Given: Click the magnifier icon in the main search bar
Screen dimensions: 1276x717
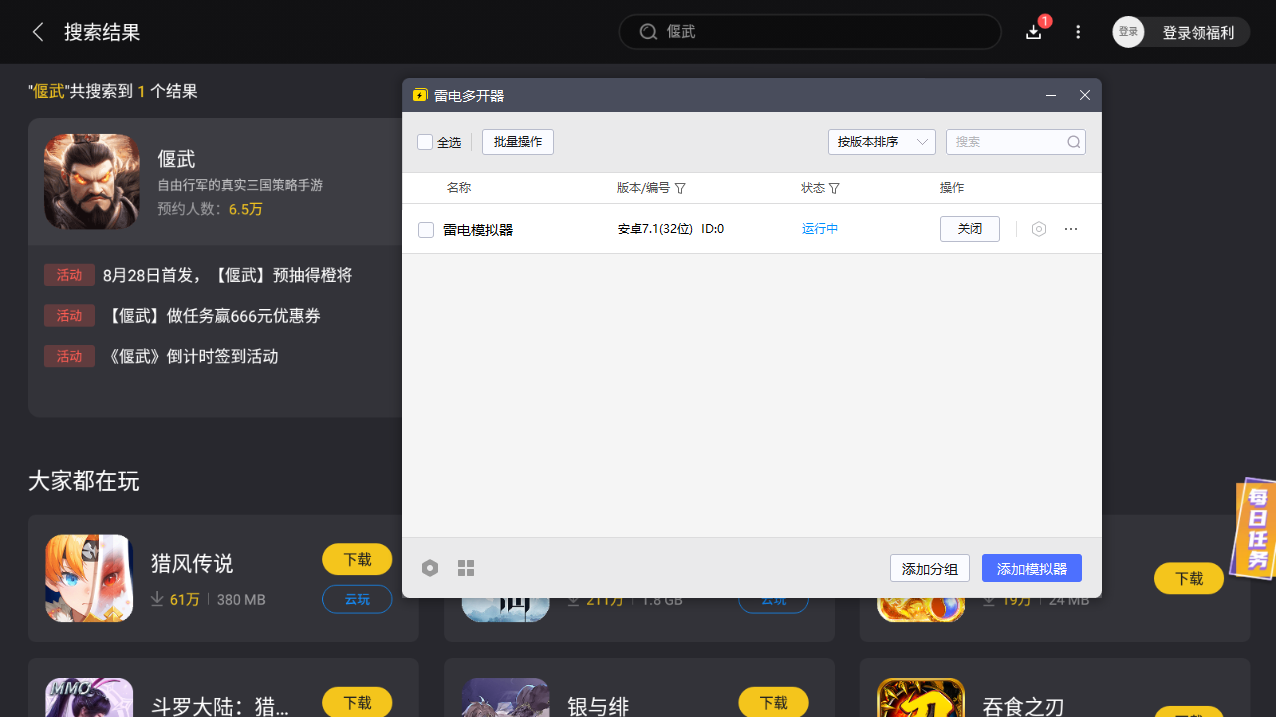Looking at the screenshot, I should click(647, 31).
